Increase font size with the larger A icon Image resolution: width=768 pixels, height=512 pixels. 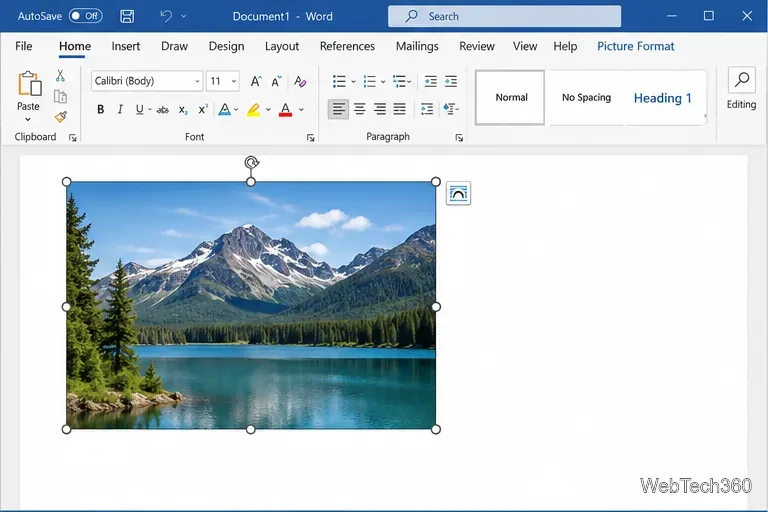coord(256,81)
